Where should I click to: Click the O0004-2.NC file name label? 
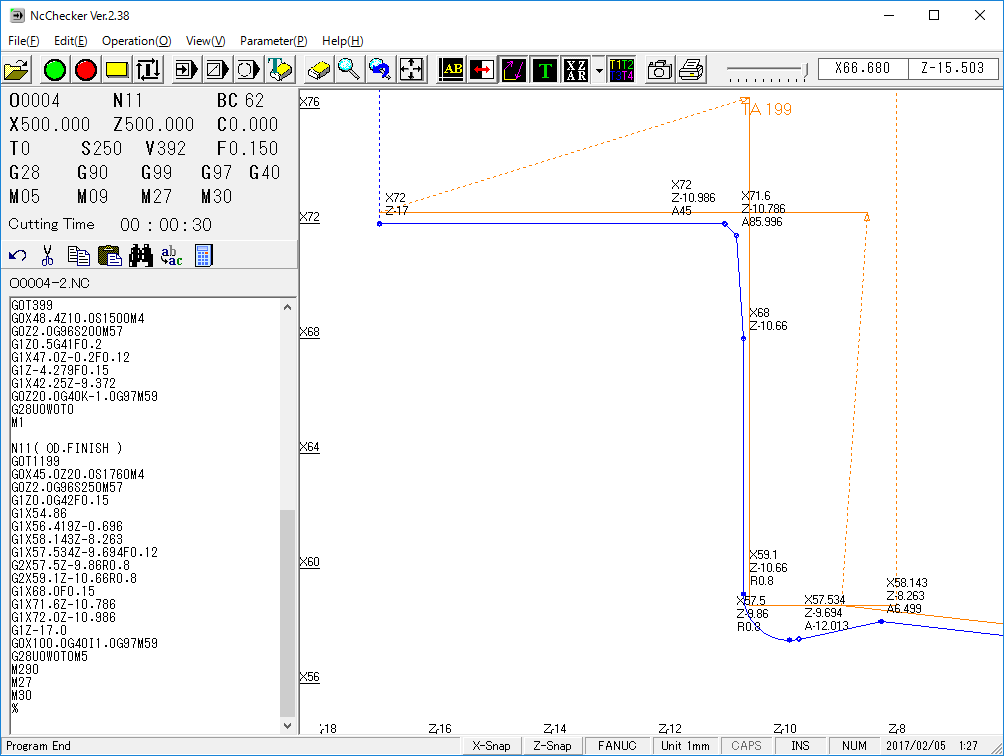point(49,284)
